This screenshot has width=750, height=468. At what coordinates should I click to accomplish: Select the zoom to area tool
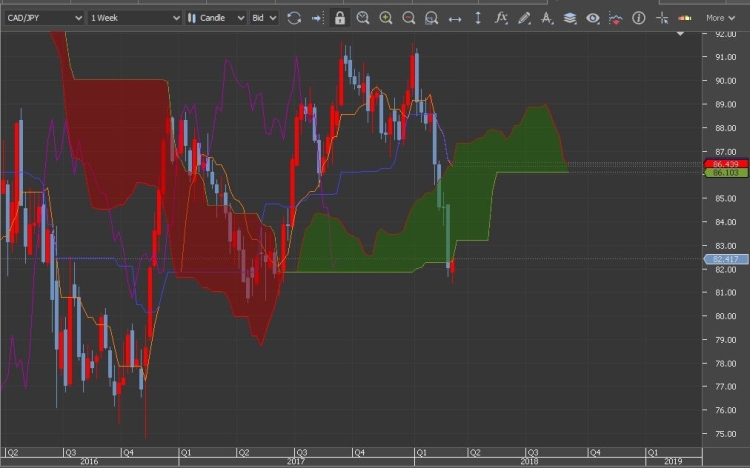pyautogui.click(x=431, y=18)
